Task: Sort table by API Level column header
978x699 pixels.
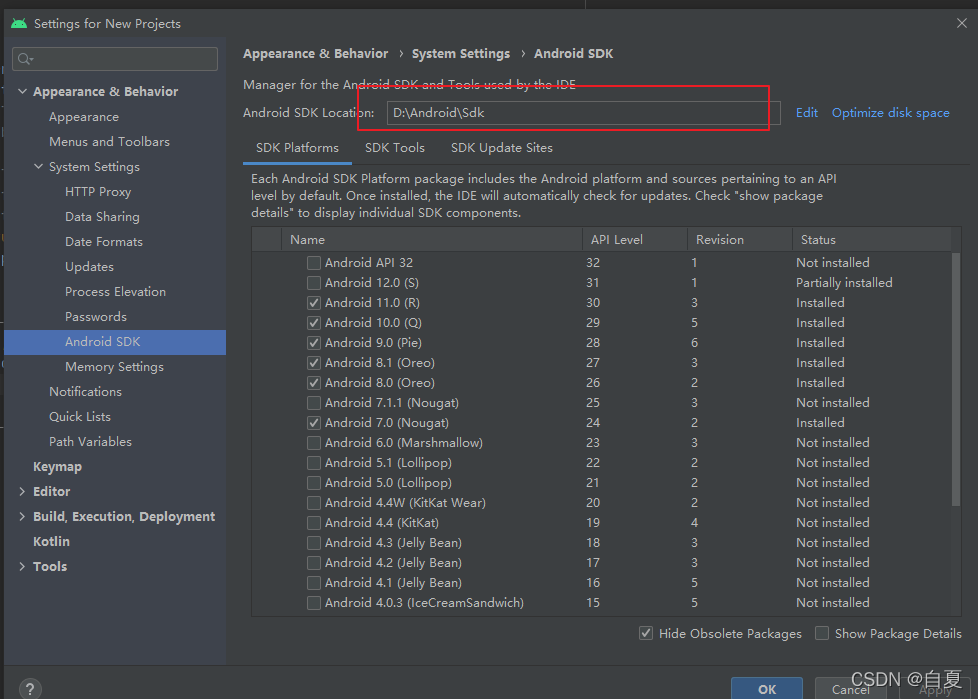Action: point(635,239)
